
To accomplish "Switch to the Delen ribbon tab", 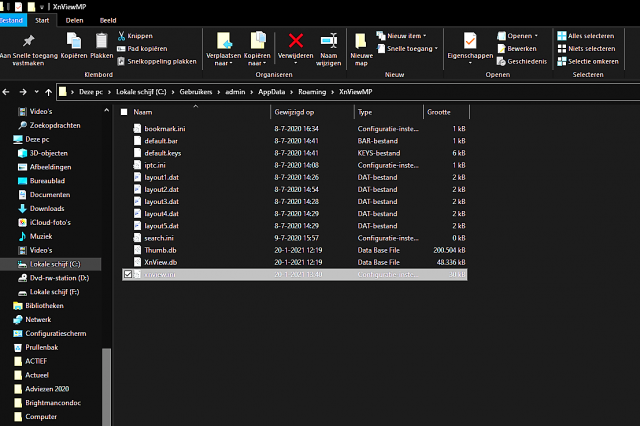I will point(74,20).
